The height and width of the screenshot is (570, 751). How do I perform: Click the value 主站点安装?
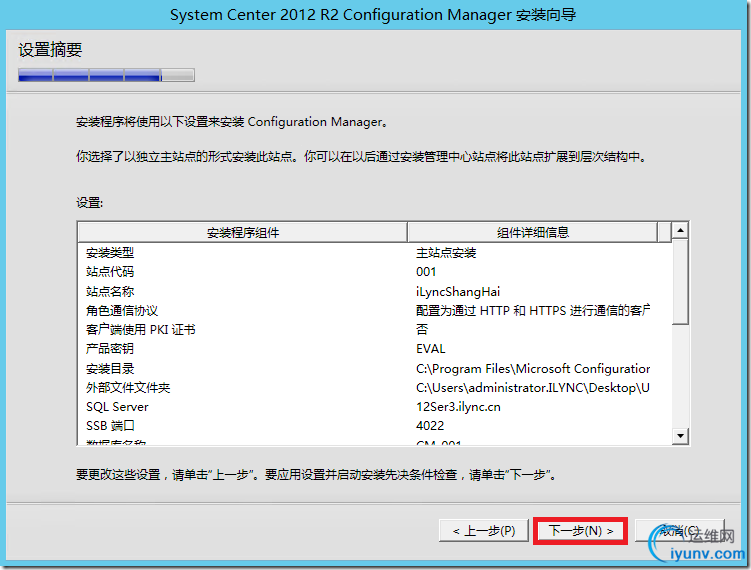click(x=446, y=252)
